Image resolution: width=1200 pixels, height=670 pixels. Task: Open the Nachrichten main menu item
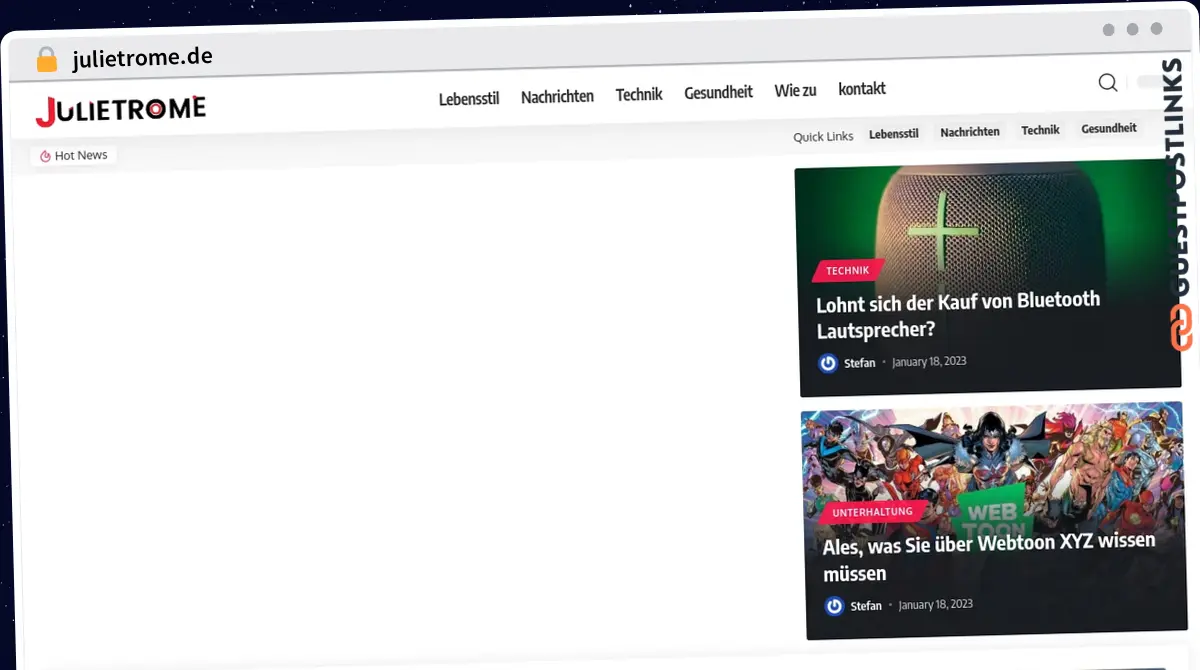click(x=557, y=96)
